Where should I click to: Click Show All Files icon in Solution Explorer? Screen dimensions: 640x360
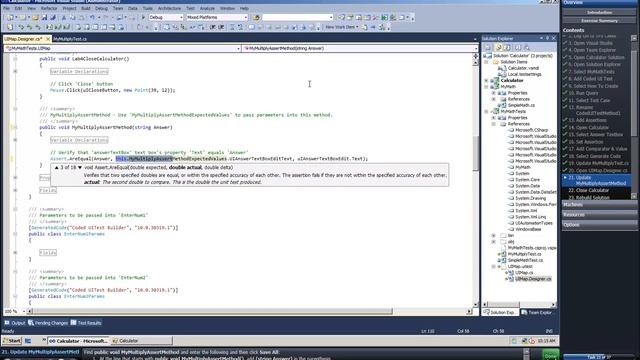pyautogui.click(x=499, y=47)
